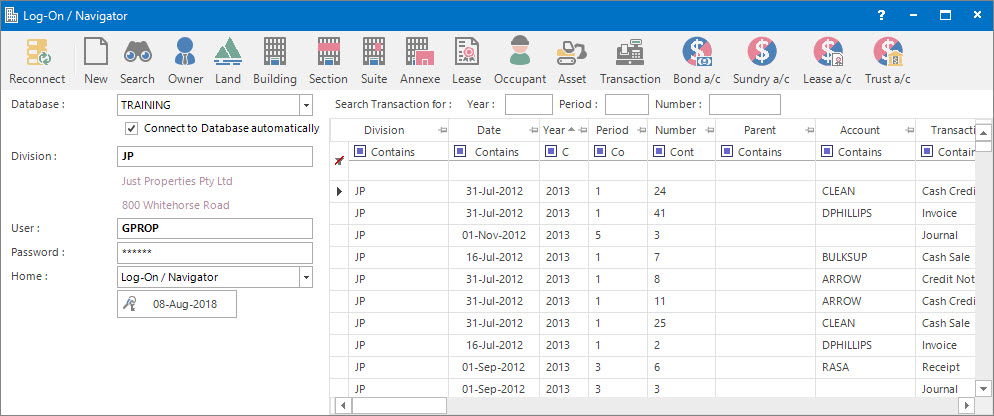This screenshot has height=416, width=994.
Task: Sort by the Date column header
Action: pyautogui.click(x=488, y=130)
